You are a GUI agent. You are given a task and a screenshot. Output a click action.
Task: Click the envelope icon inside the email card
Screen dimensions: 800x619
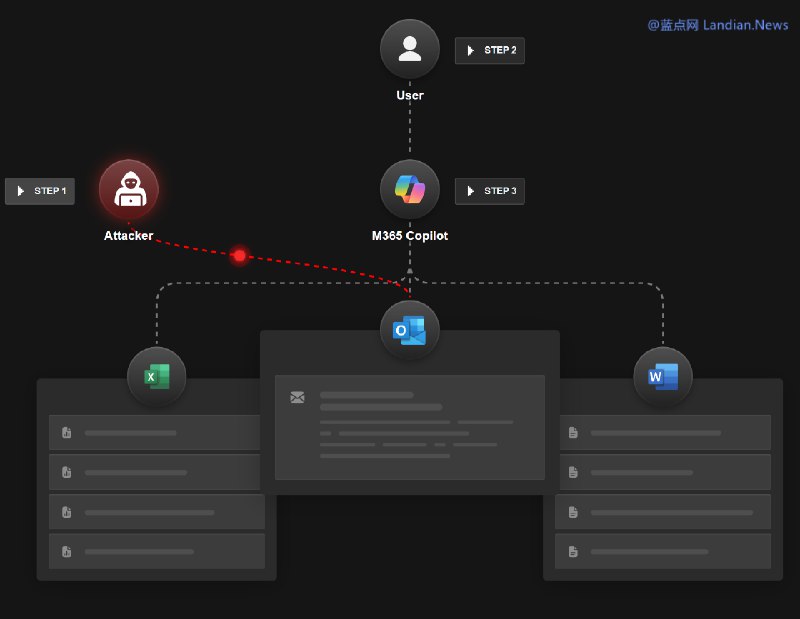click(x=297, y=397)
